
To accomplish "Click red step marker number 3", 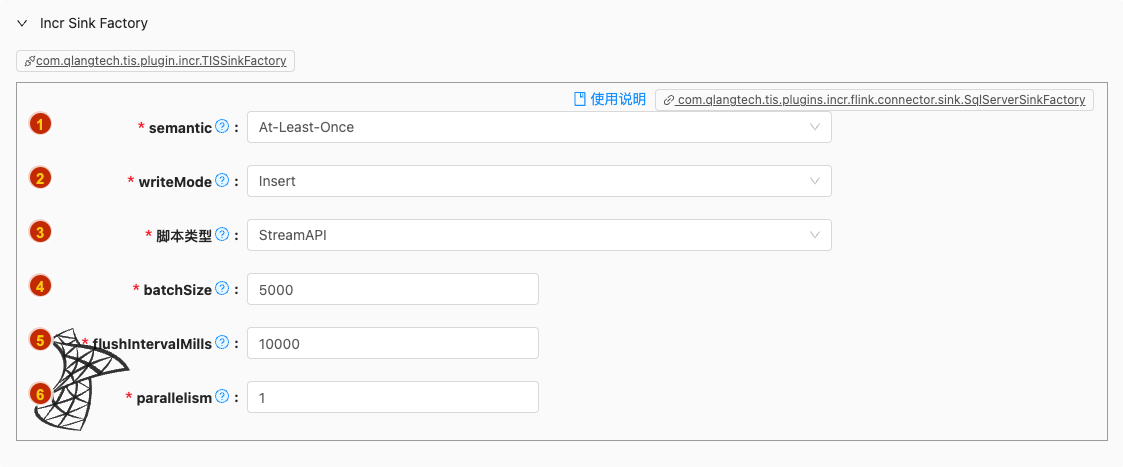I will [x=40, y=232].
